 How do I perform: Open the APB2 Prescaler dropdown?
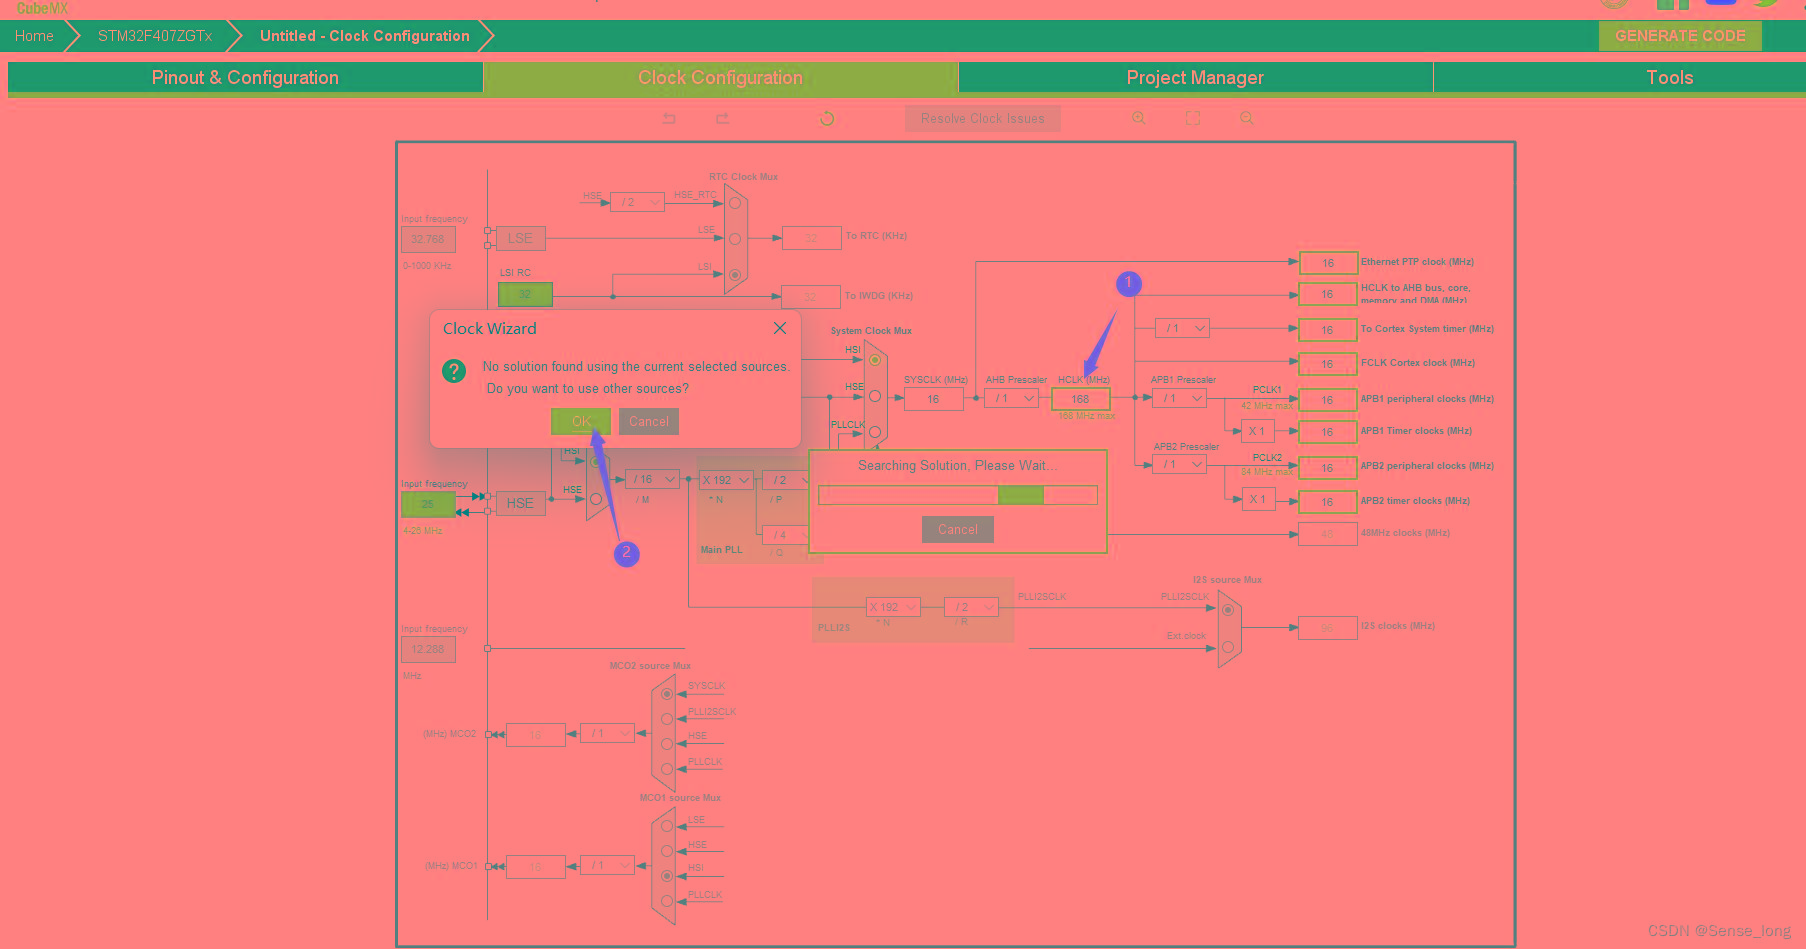click(1179, 464)
